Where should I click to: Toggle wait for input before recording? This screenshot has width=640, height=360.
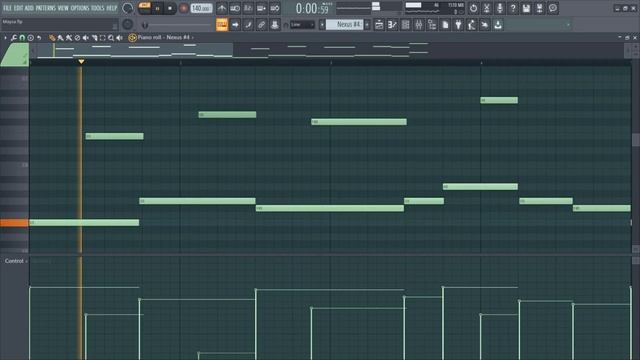(235, 8)
